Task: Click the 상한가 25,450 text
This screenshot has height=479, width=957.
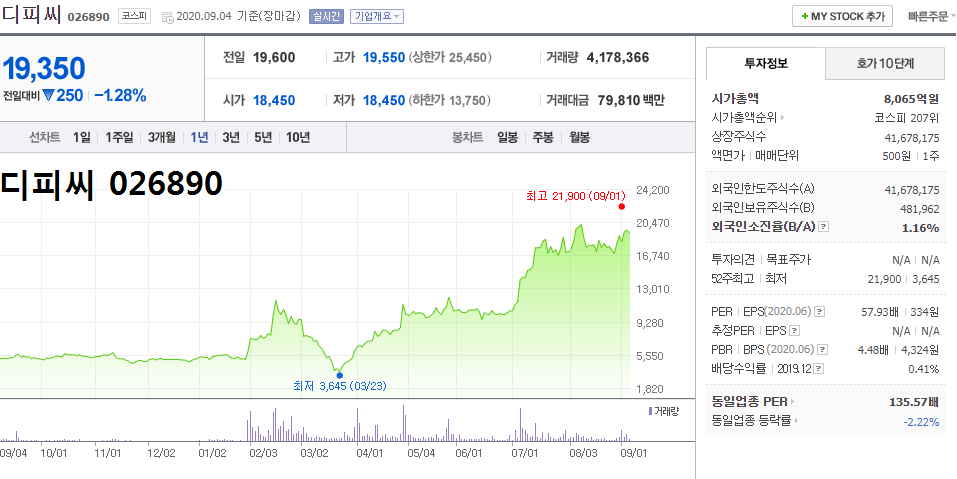Action: click(450, 58)
